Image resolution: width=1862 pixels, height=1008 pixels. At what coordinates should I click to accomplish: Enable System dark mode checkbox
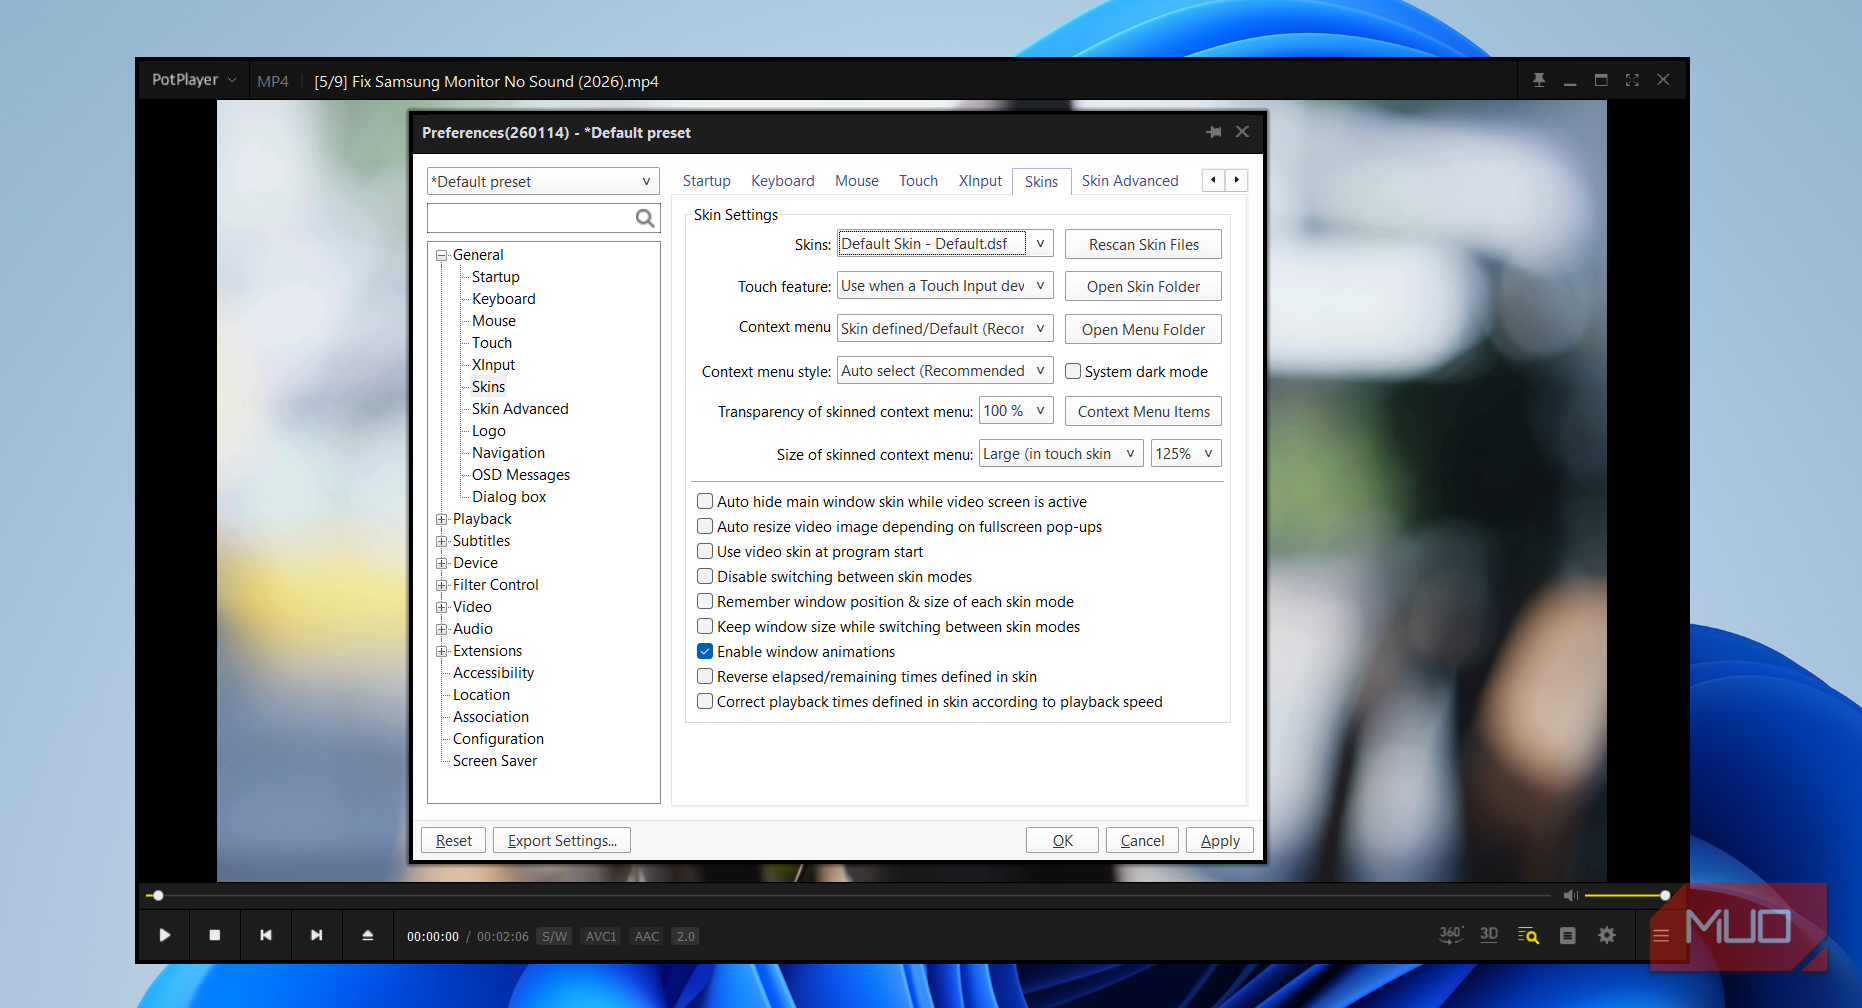pos(1073,371)
